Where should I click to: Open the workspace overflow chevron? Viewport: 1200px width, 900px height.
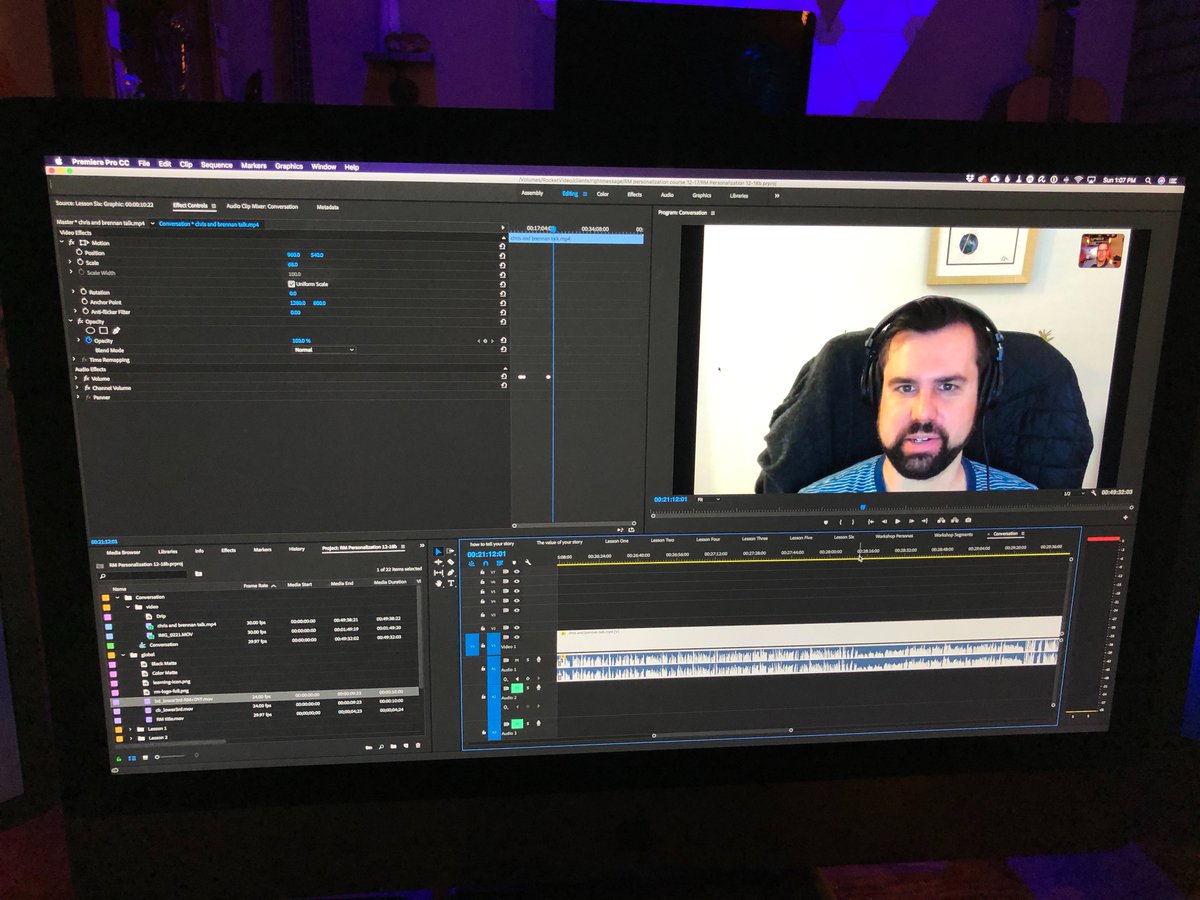pos(776,196)
